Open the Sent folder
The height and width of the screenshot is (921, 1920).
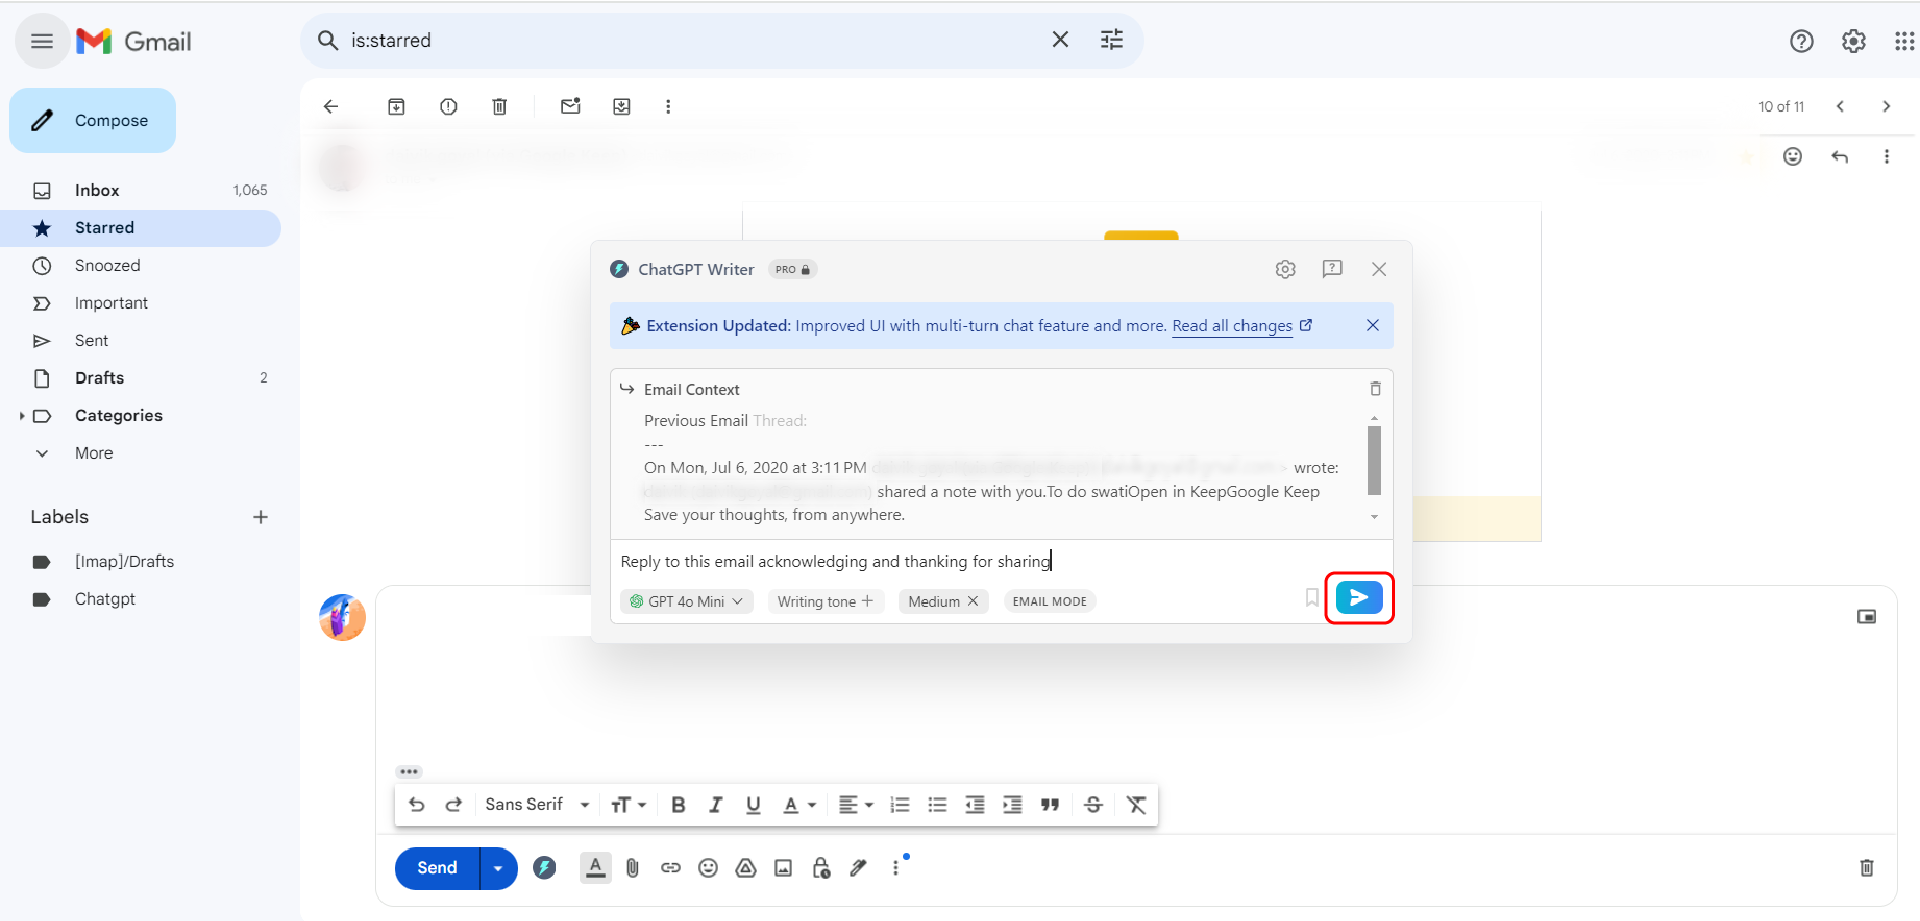(x=140, y=341)
